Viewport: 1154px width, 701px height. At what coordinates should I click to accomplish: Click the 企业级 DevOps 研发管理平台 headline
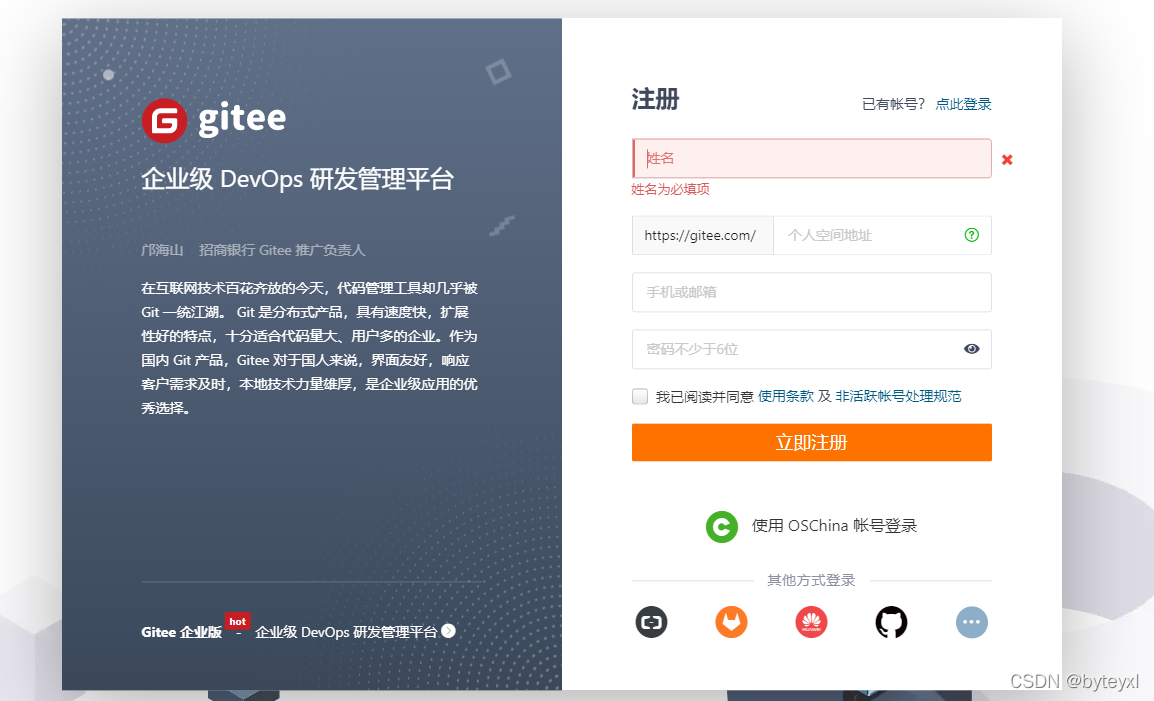coord(297,179)
